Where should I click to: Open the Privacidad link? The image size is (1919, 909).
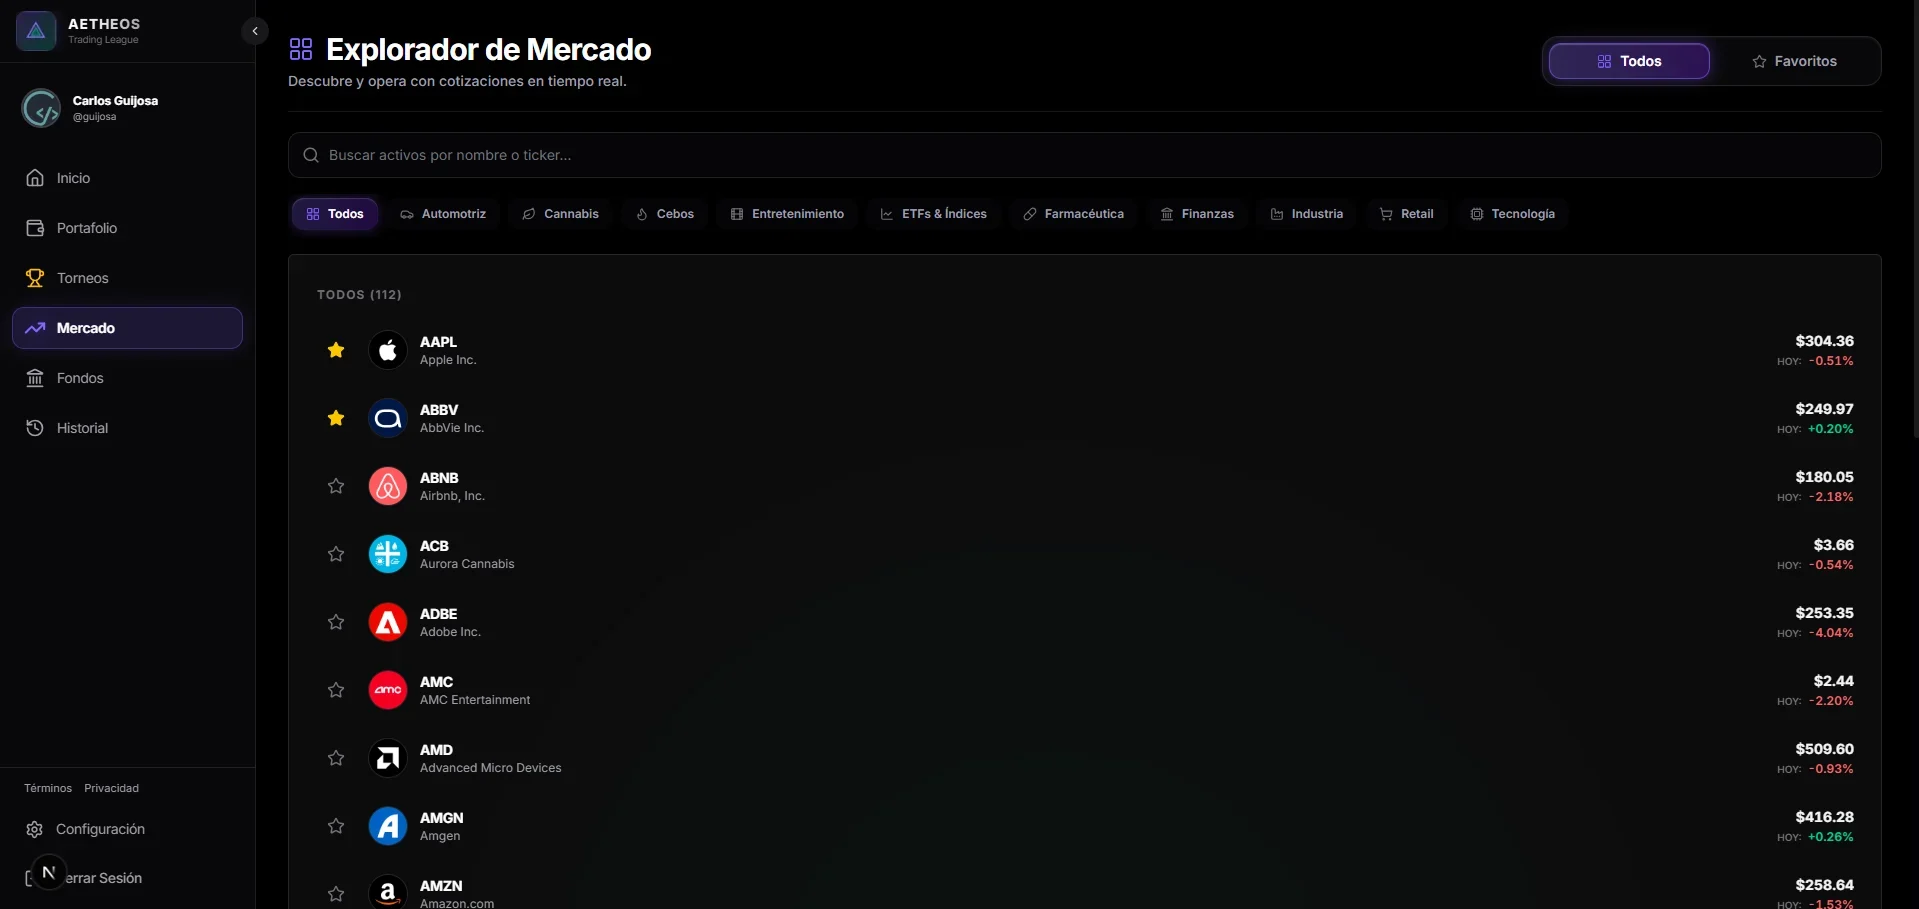112,788
